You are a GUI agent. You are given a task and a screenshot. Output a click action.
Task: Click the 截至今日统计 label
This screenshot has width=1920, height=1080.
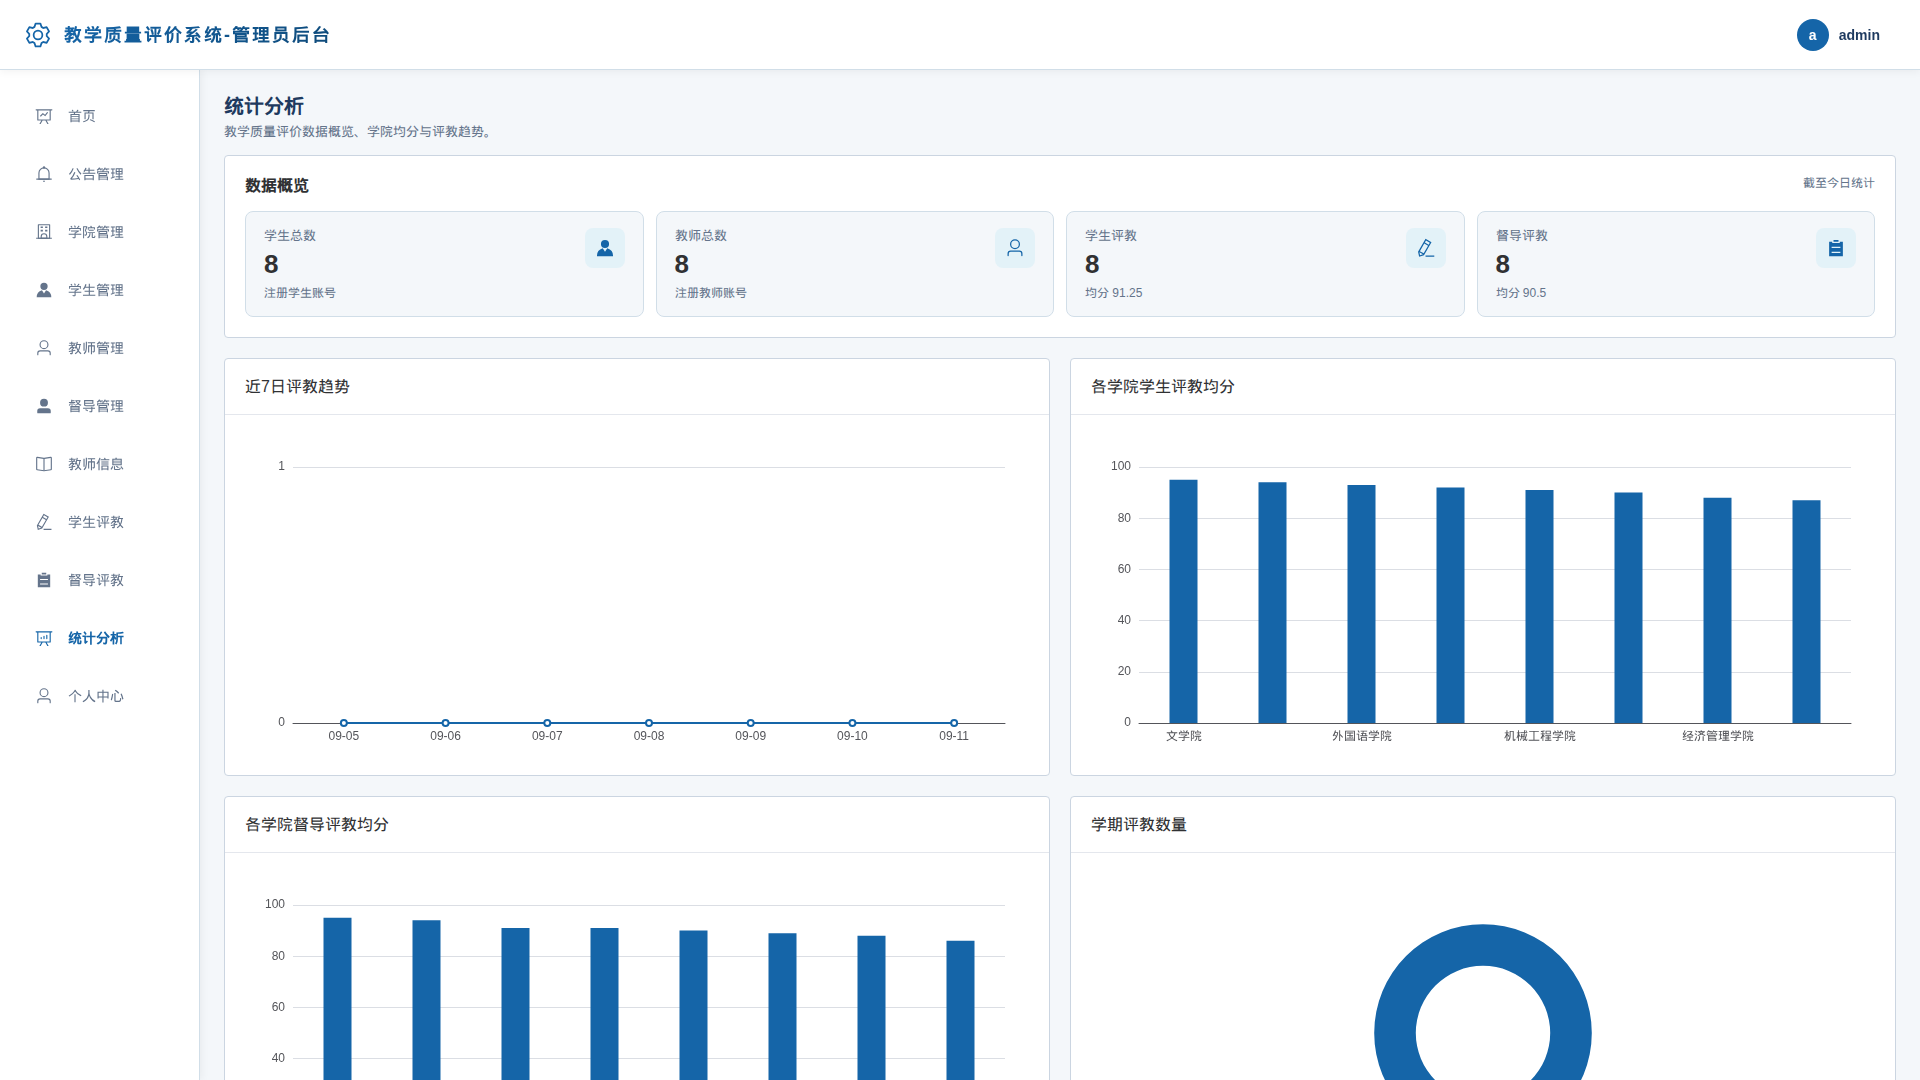[1838, 183]
